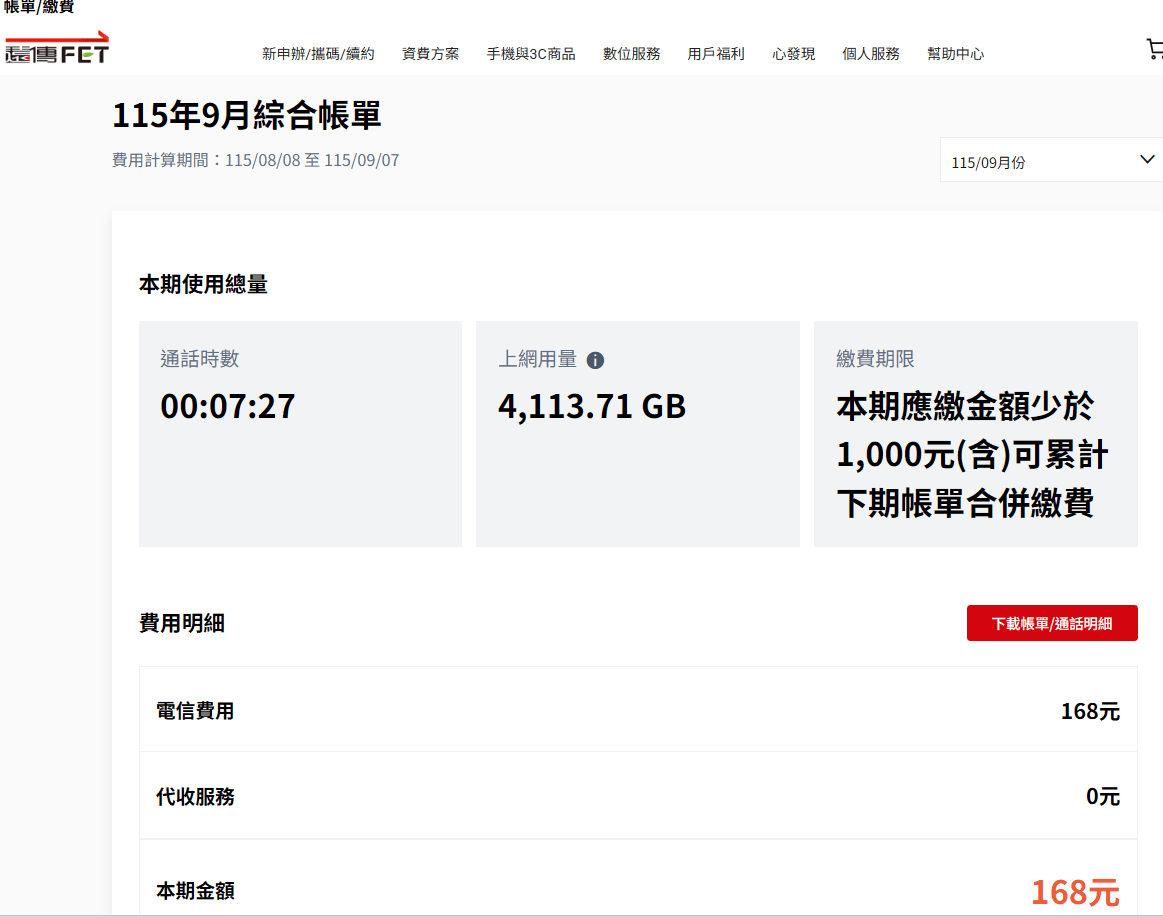
Task: Click the 115年9月綜合帳單 heading
Action: 246,115
